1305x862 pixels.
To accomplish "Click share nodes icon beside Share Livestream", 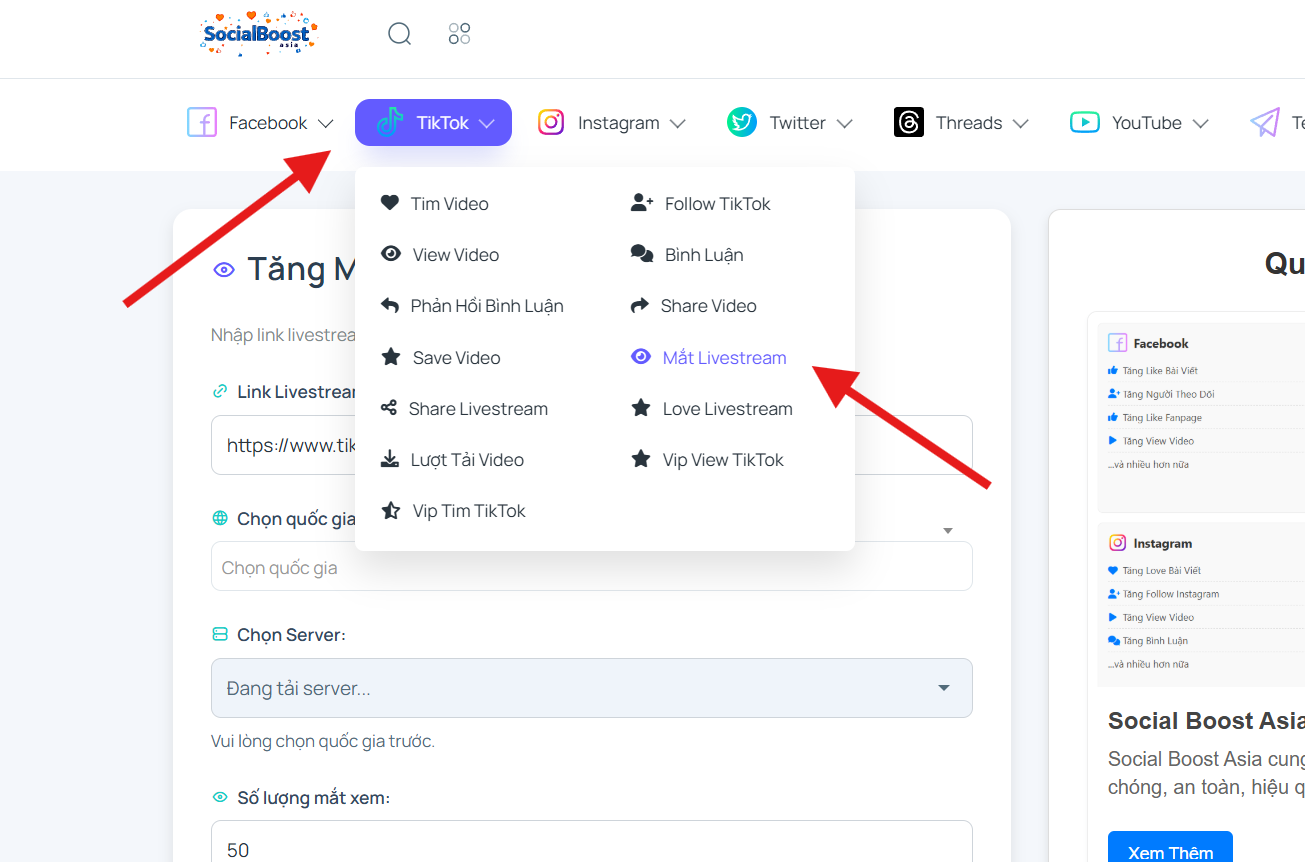I will click(389, 408).
